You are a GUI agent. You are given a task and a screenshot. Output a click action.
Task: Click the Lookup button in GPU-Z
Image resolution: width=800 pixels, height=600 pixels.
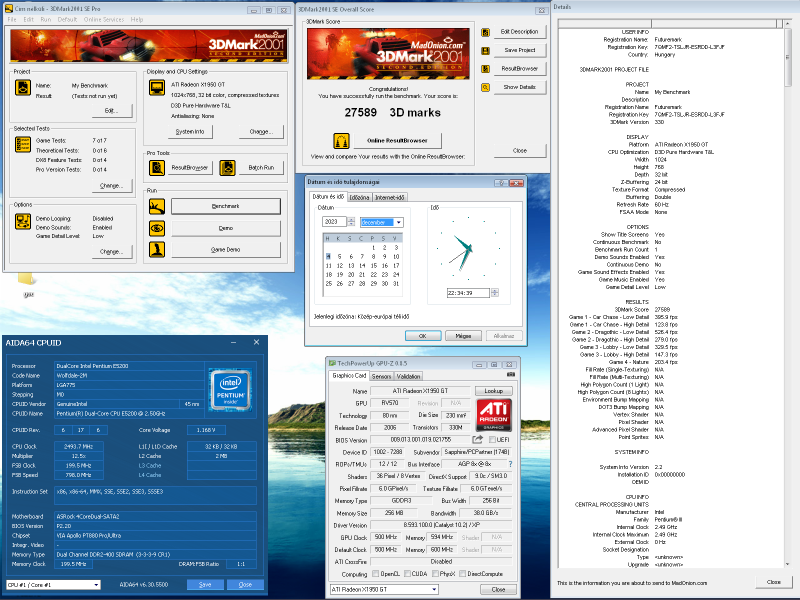coord(493,391)
